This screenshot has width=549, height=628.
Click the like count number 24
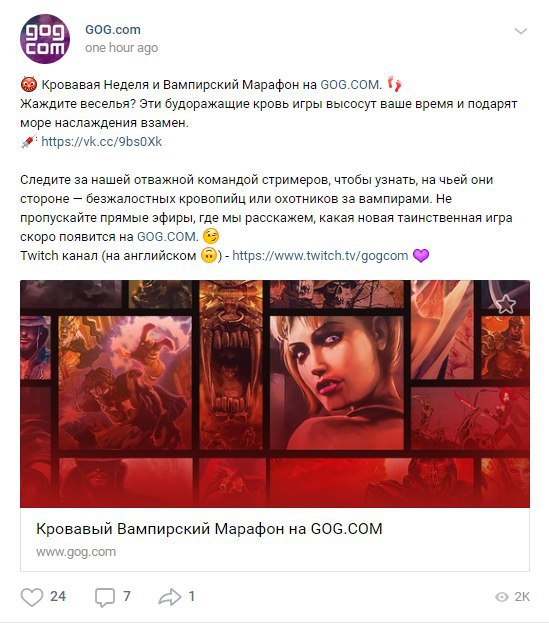pos(58,596)
